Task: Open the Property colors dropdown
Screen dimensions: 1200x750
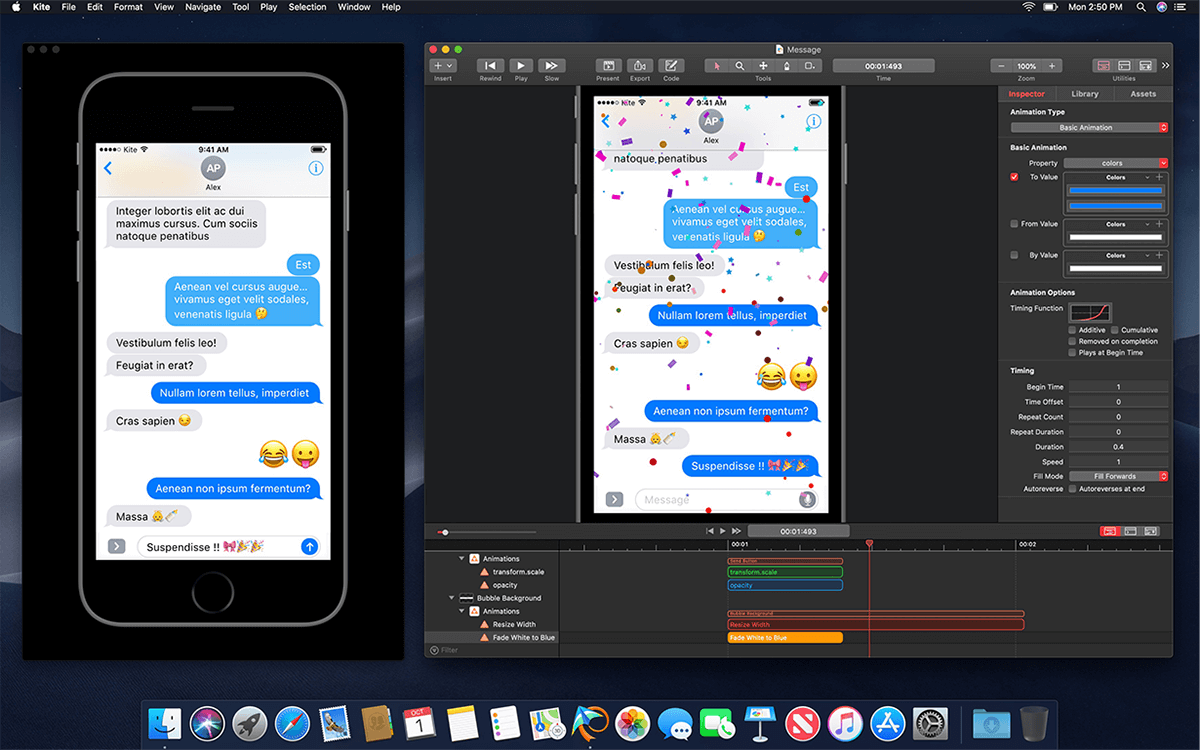Action: [1116, 163]
